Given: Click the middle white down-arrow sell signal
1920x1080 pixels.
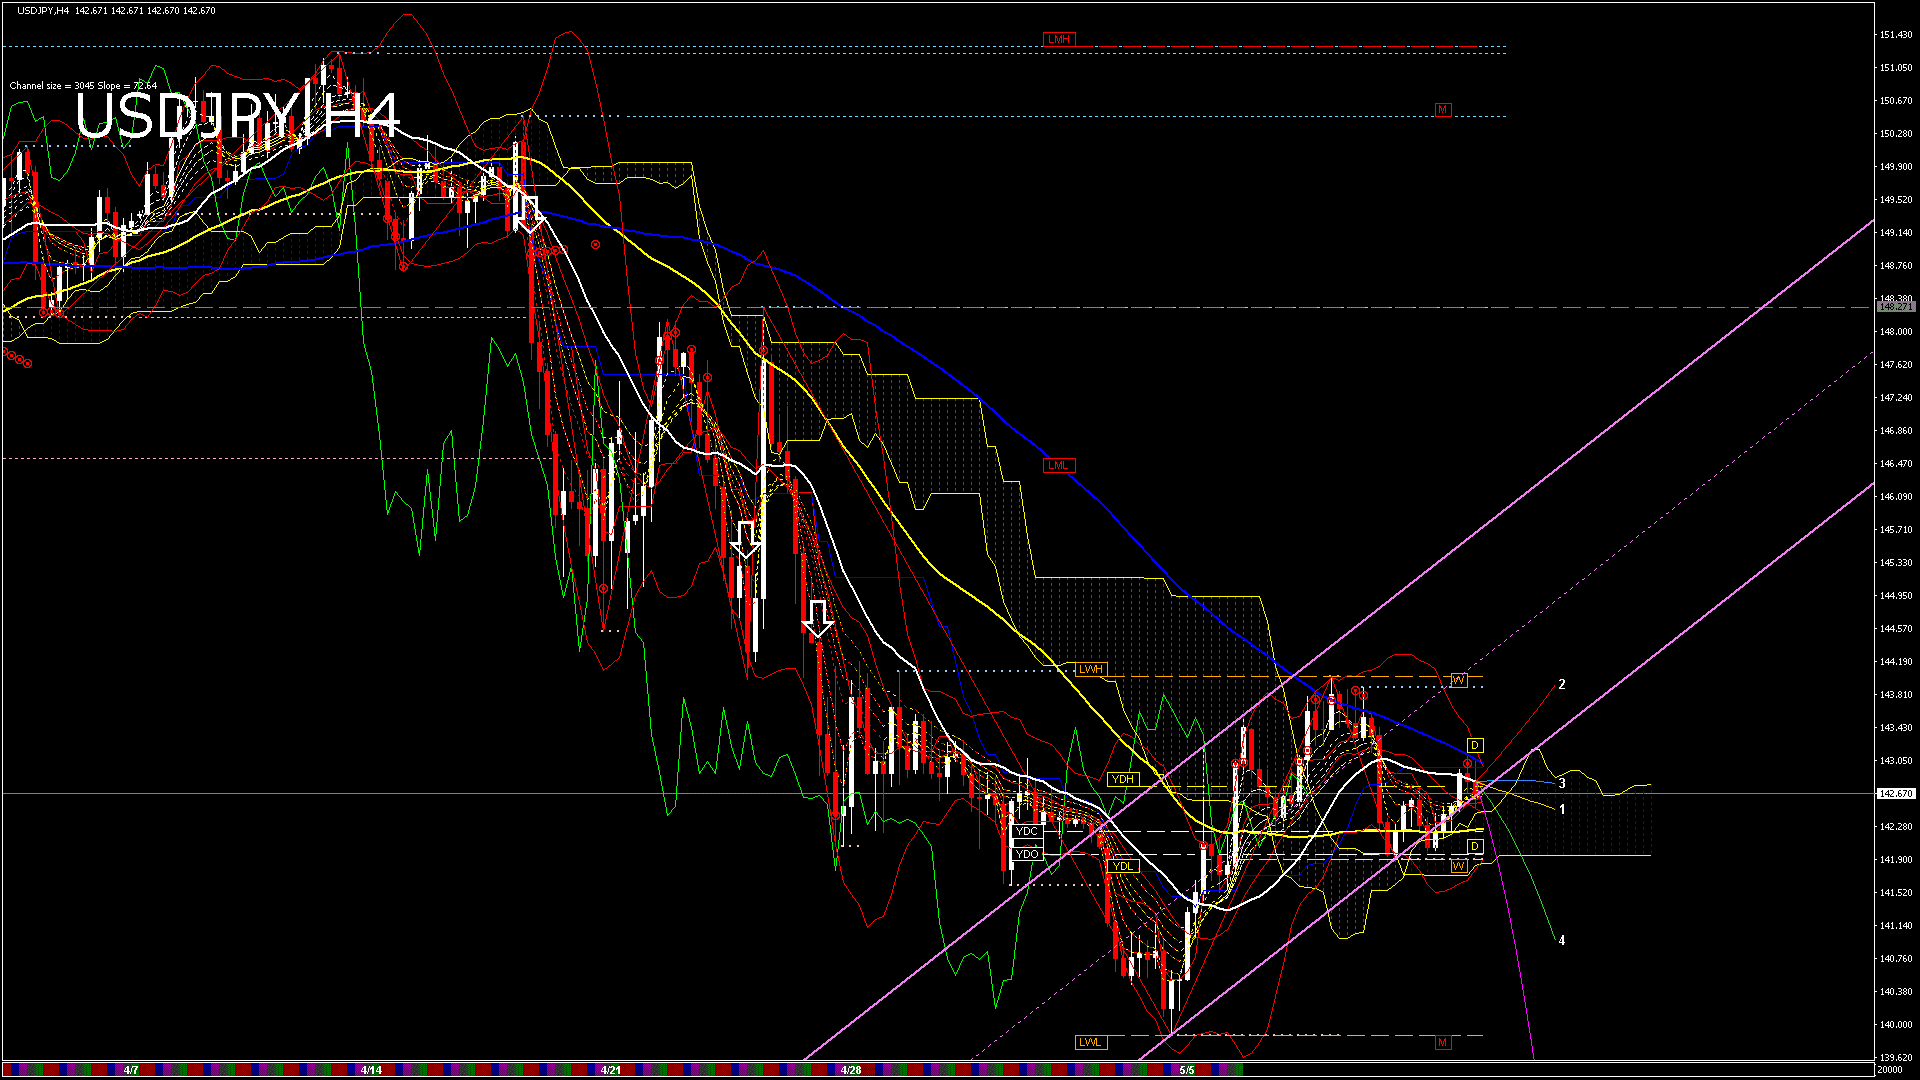Looking at the screenshot, I should (x=745, y=539).
